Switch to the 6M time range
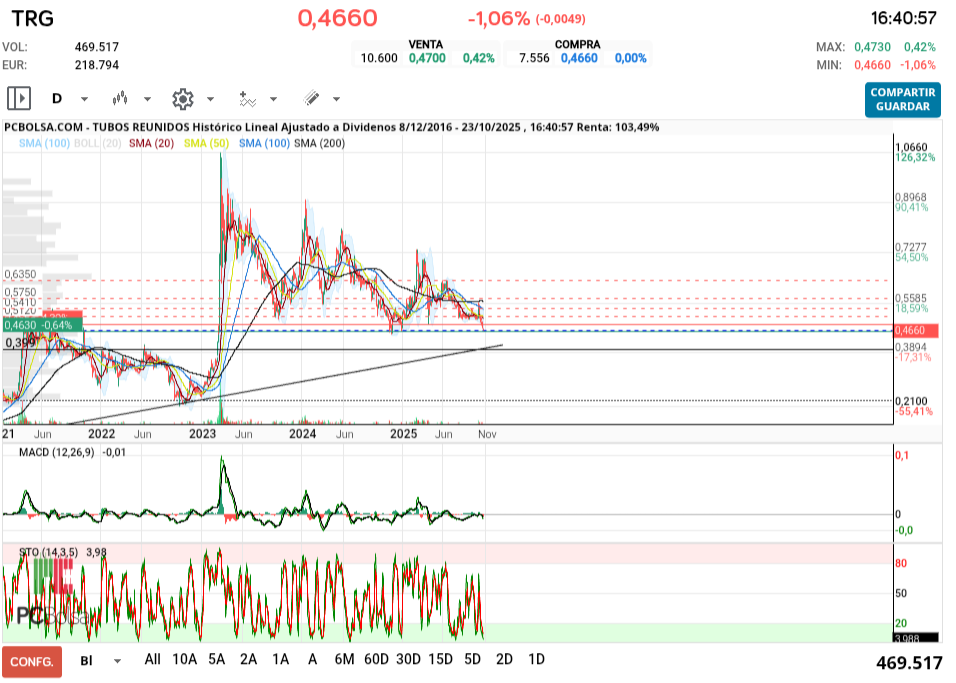This screenshot has width=956, height=683. click(344, 660)
